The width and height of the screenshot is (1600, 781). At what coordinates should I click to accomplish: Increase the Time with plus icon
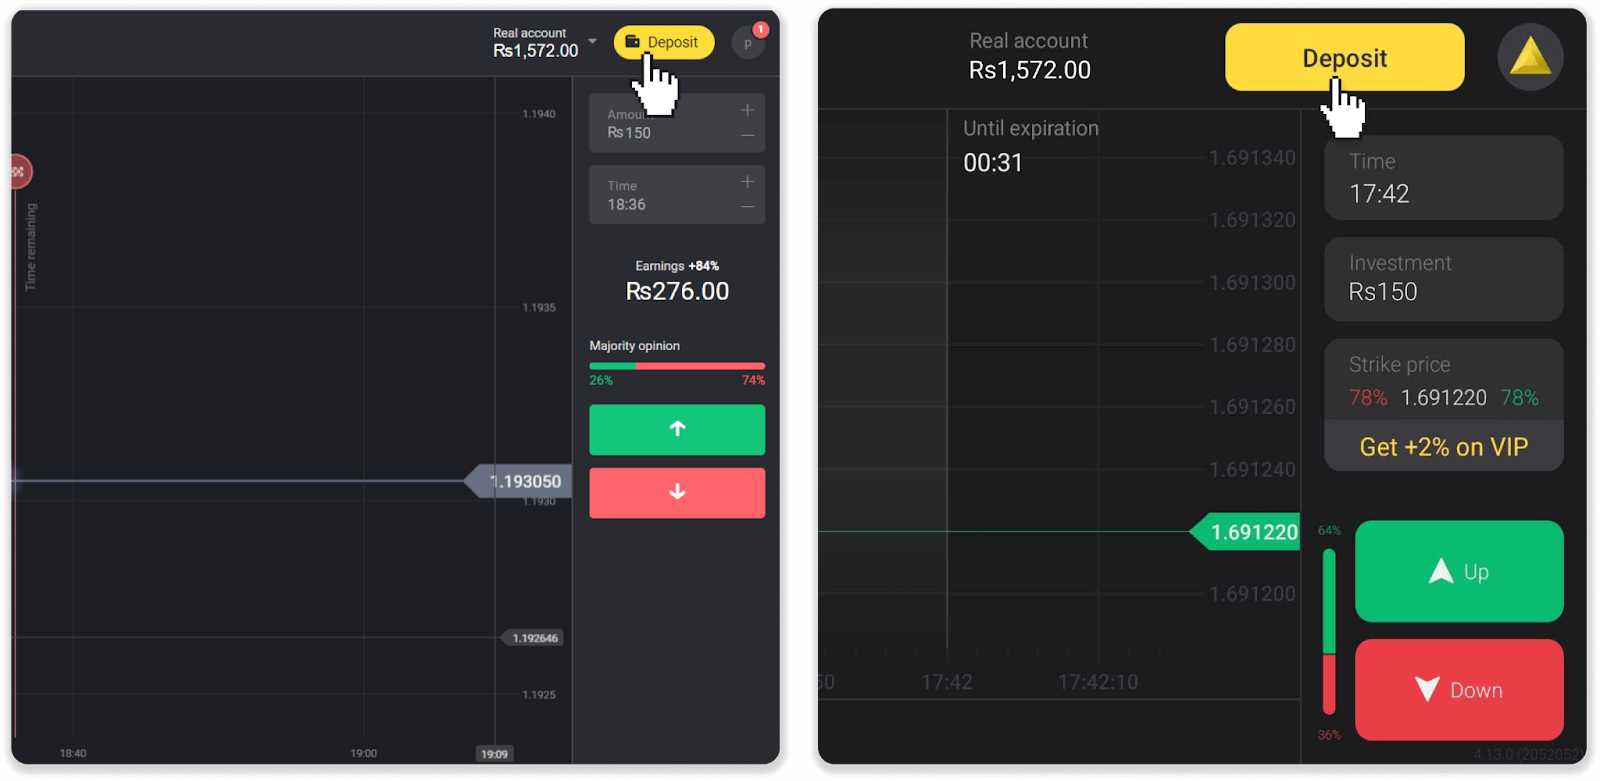pos(747,181)
